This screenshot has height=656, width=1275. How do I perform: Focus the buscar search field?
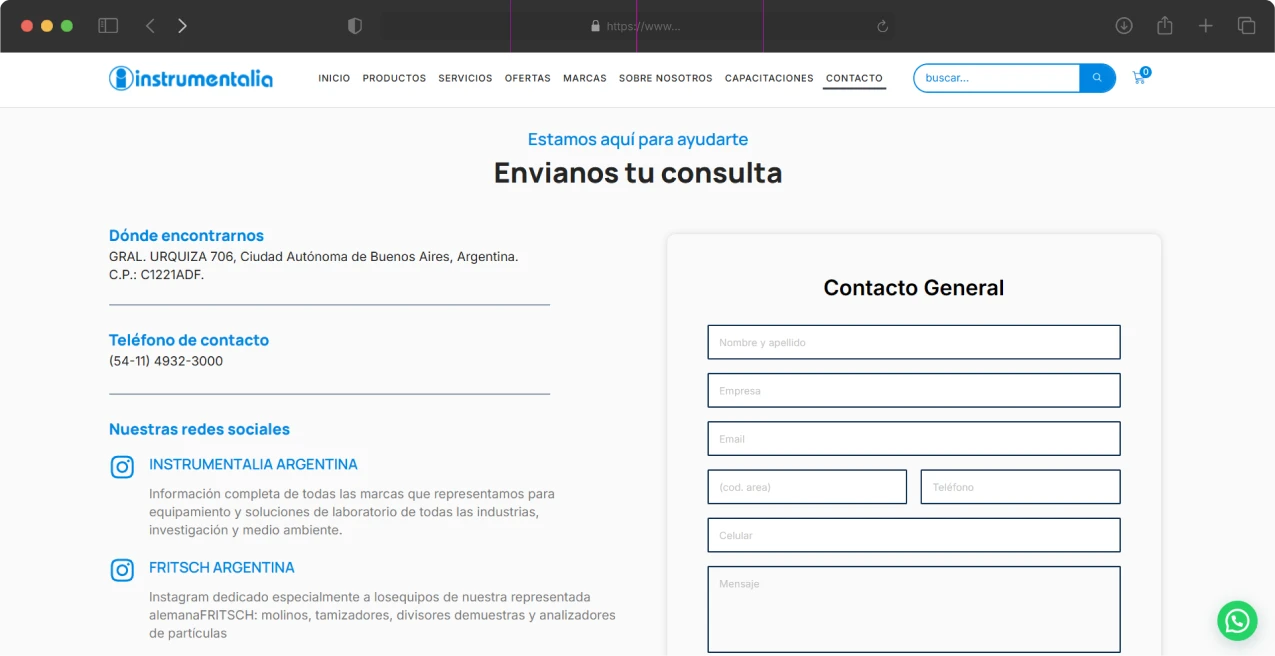997,78
